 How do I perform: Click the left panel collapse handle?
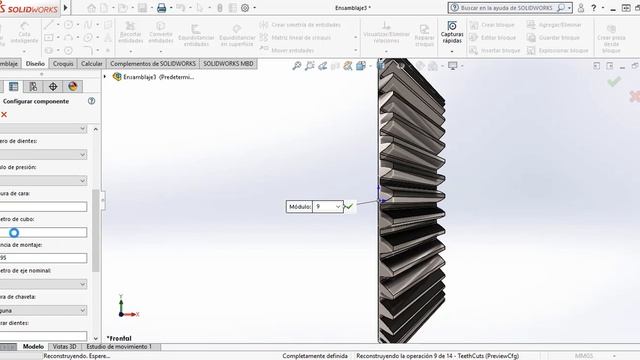103,200
